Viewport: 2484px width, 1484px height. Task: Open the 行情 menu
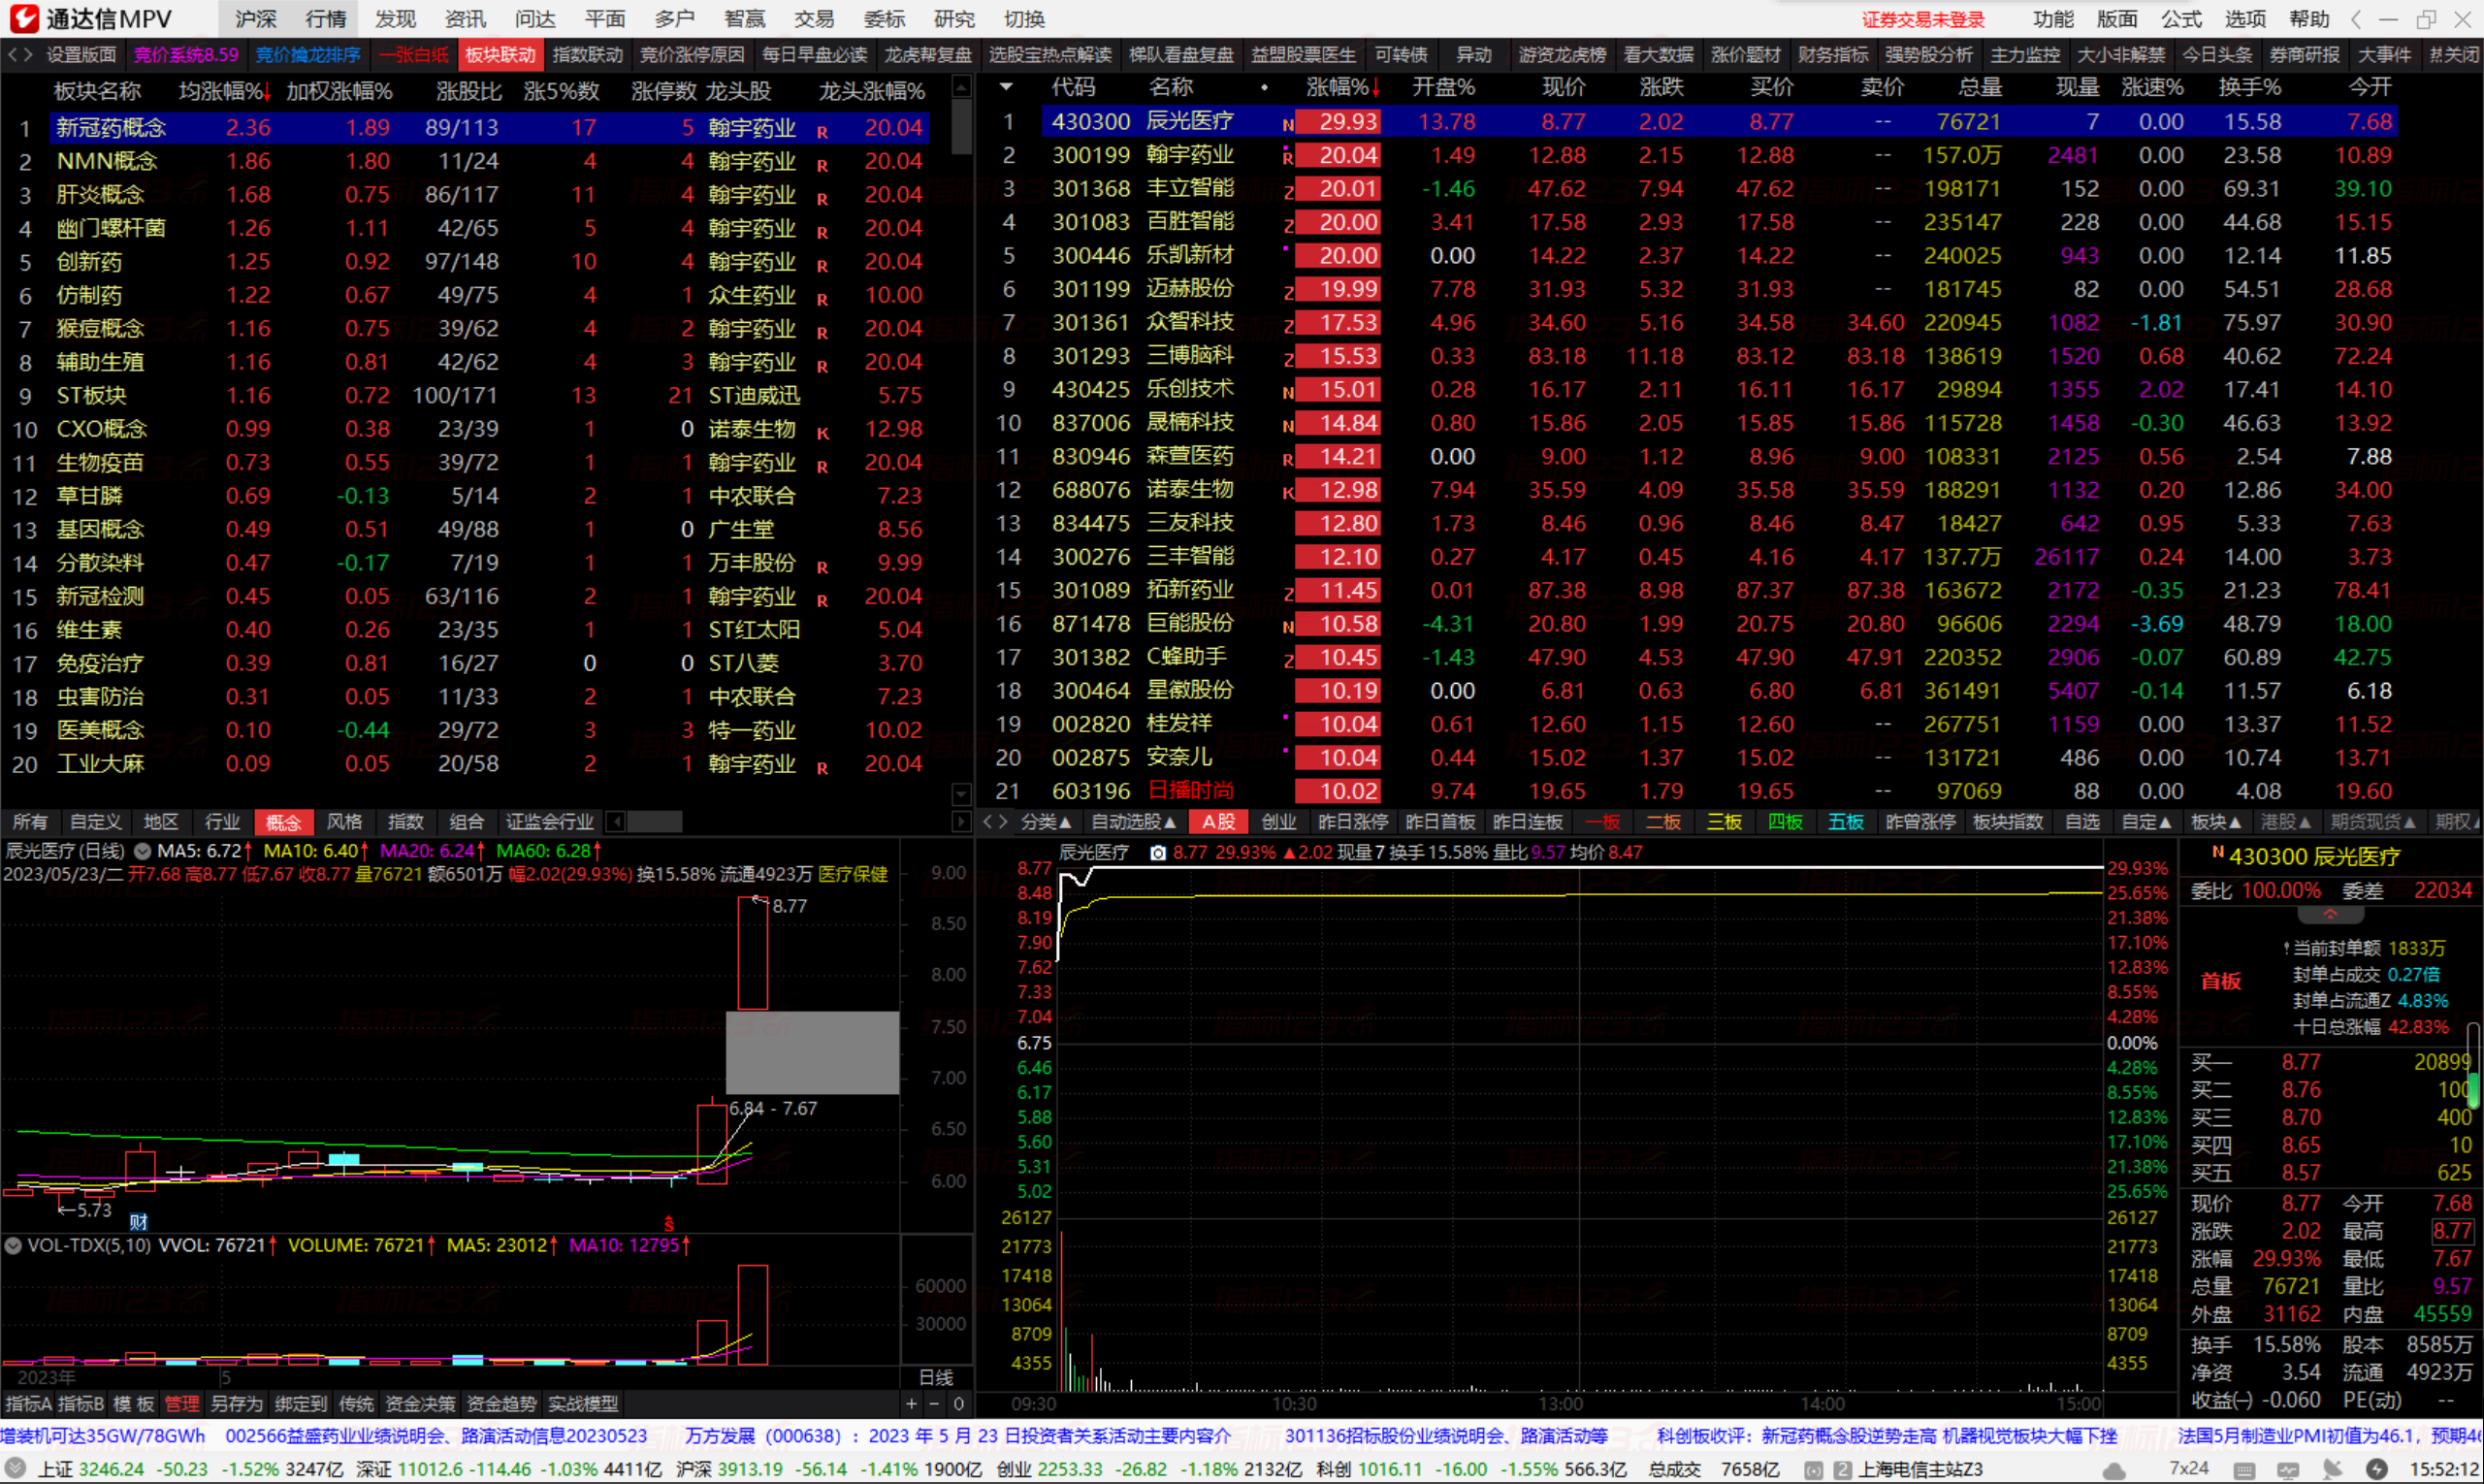pos(325,19)
